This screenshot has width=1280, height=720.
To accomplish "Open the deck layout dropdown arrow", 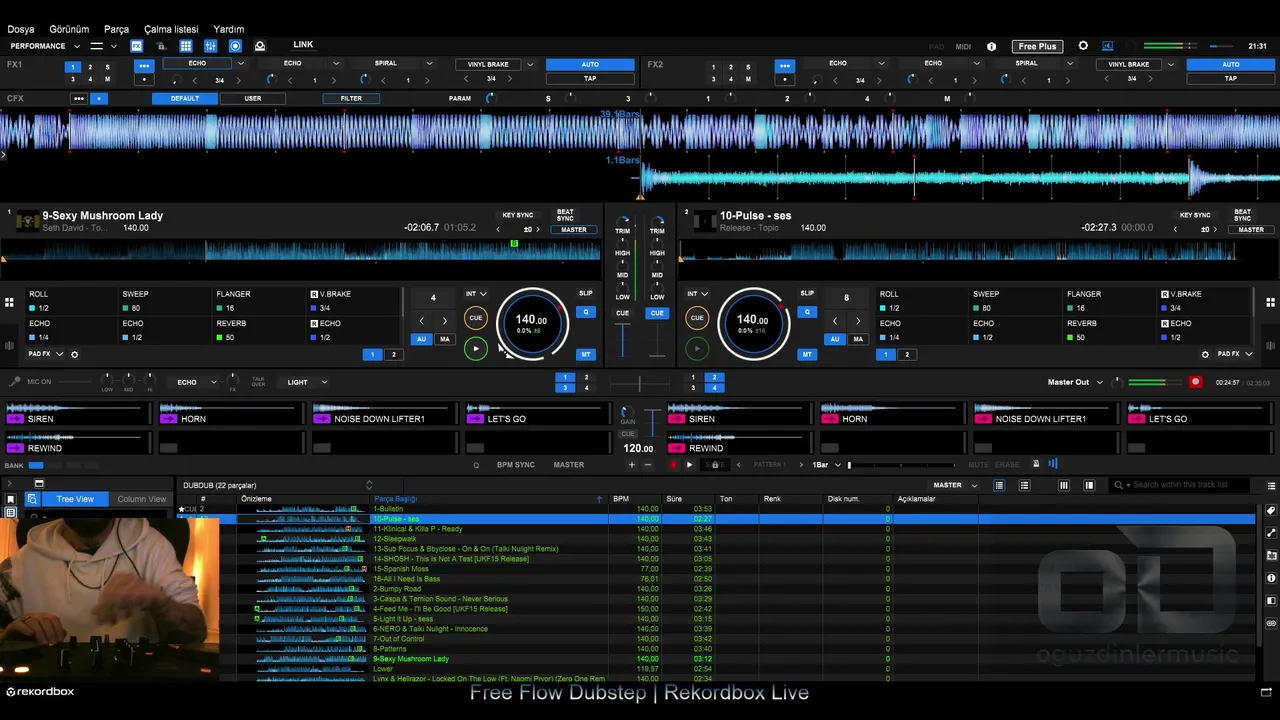I will 113,46.
